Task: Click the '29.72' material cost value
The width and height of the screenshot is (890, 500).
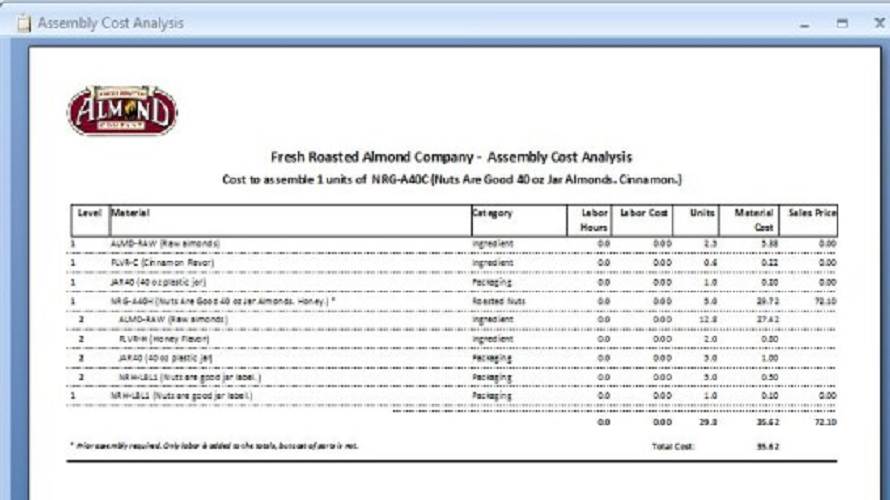Action: click(x=767, y=301)
